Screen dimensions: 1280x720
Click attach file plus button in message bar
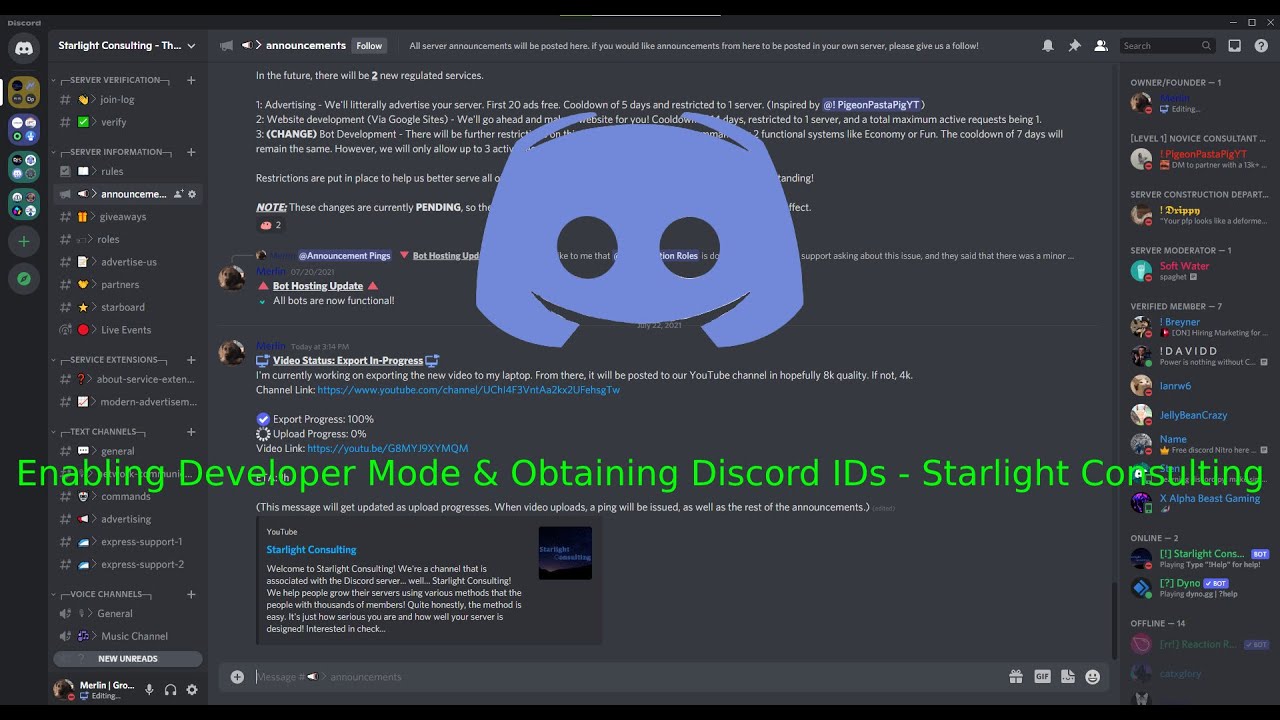coord(237,677)
